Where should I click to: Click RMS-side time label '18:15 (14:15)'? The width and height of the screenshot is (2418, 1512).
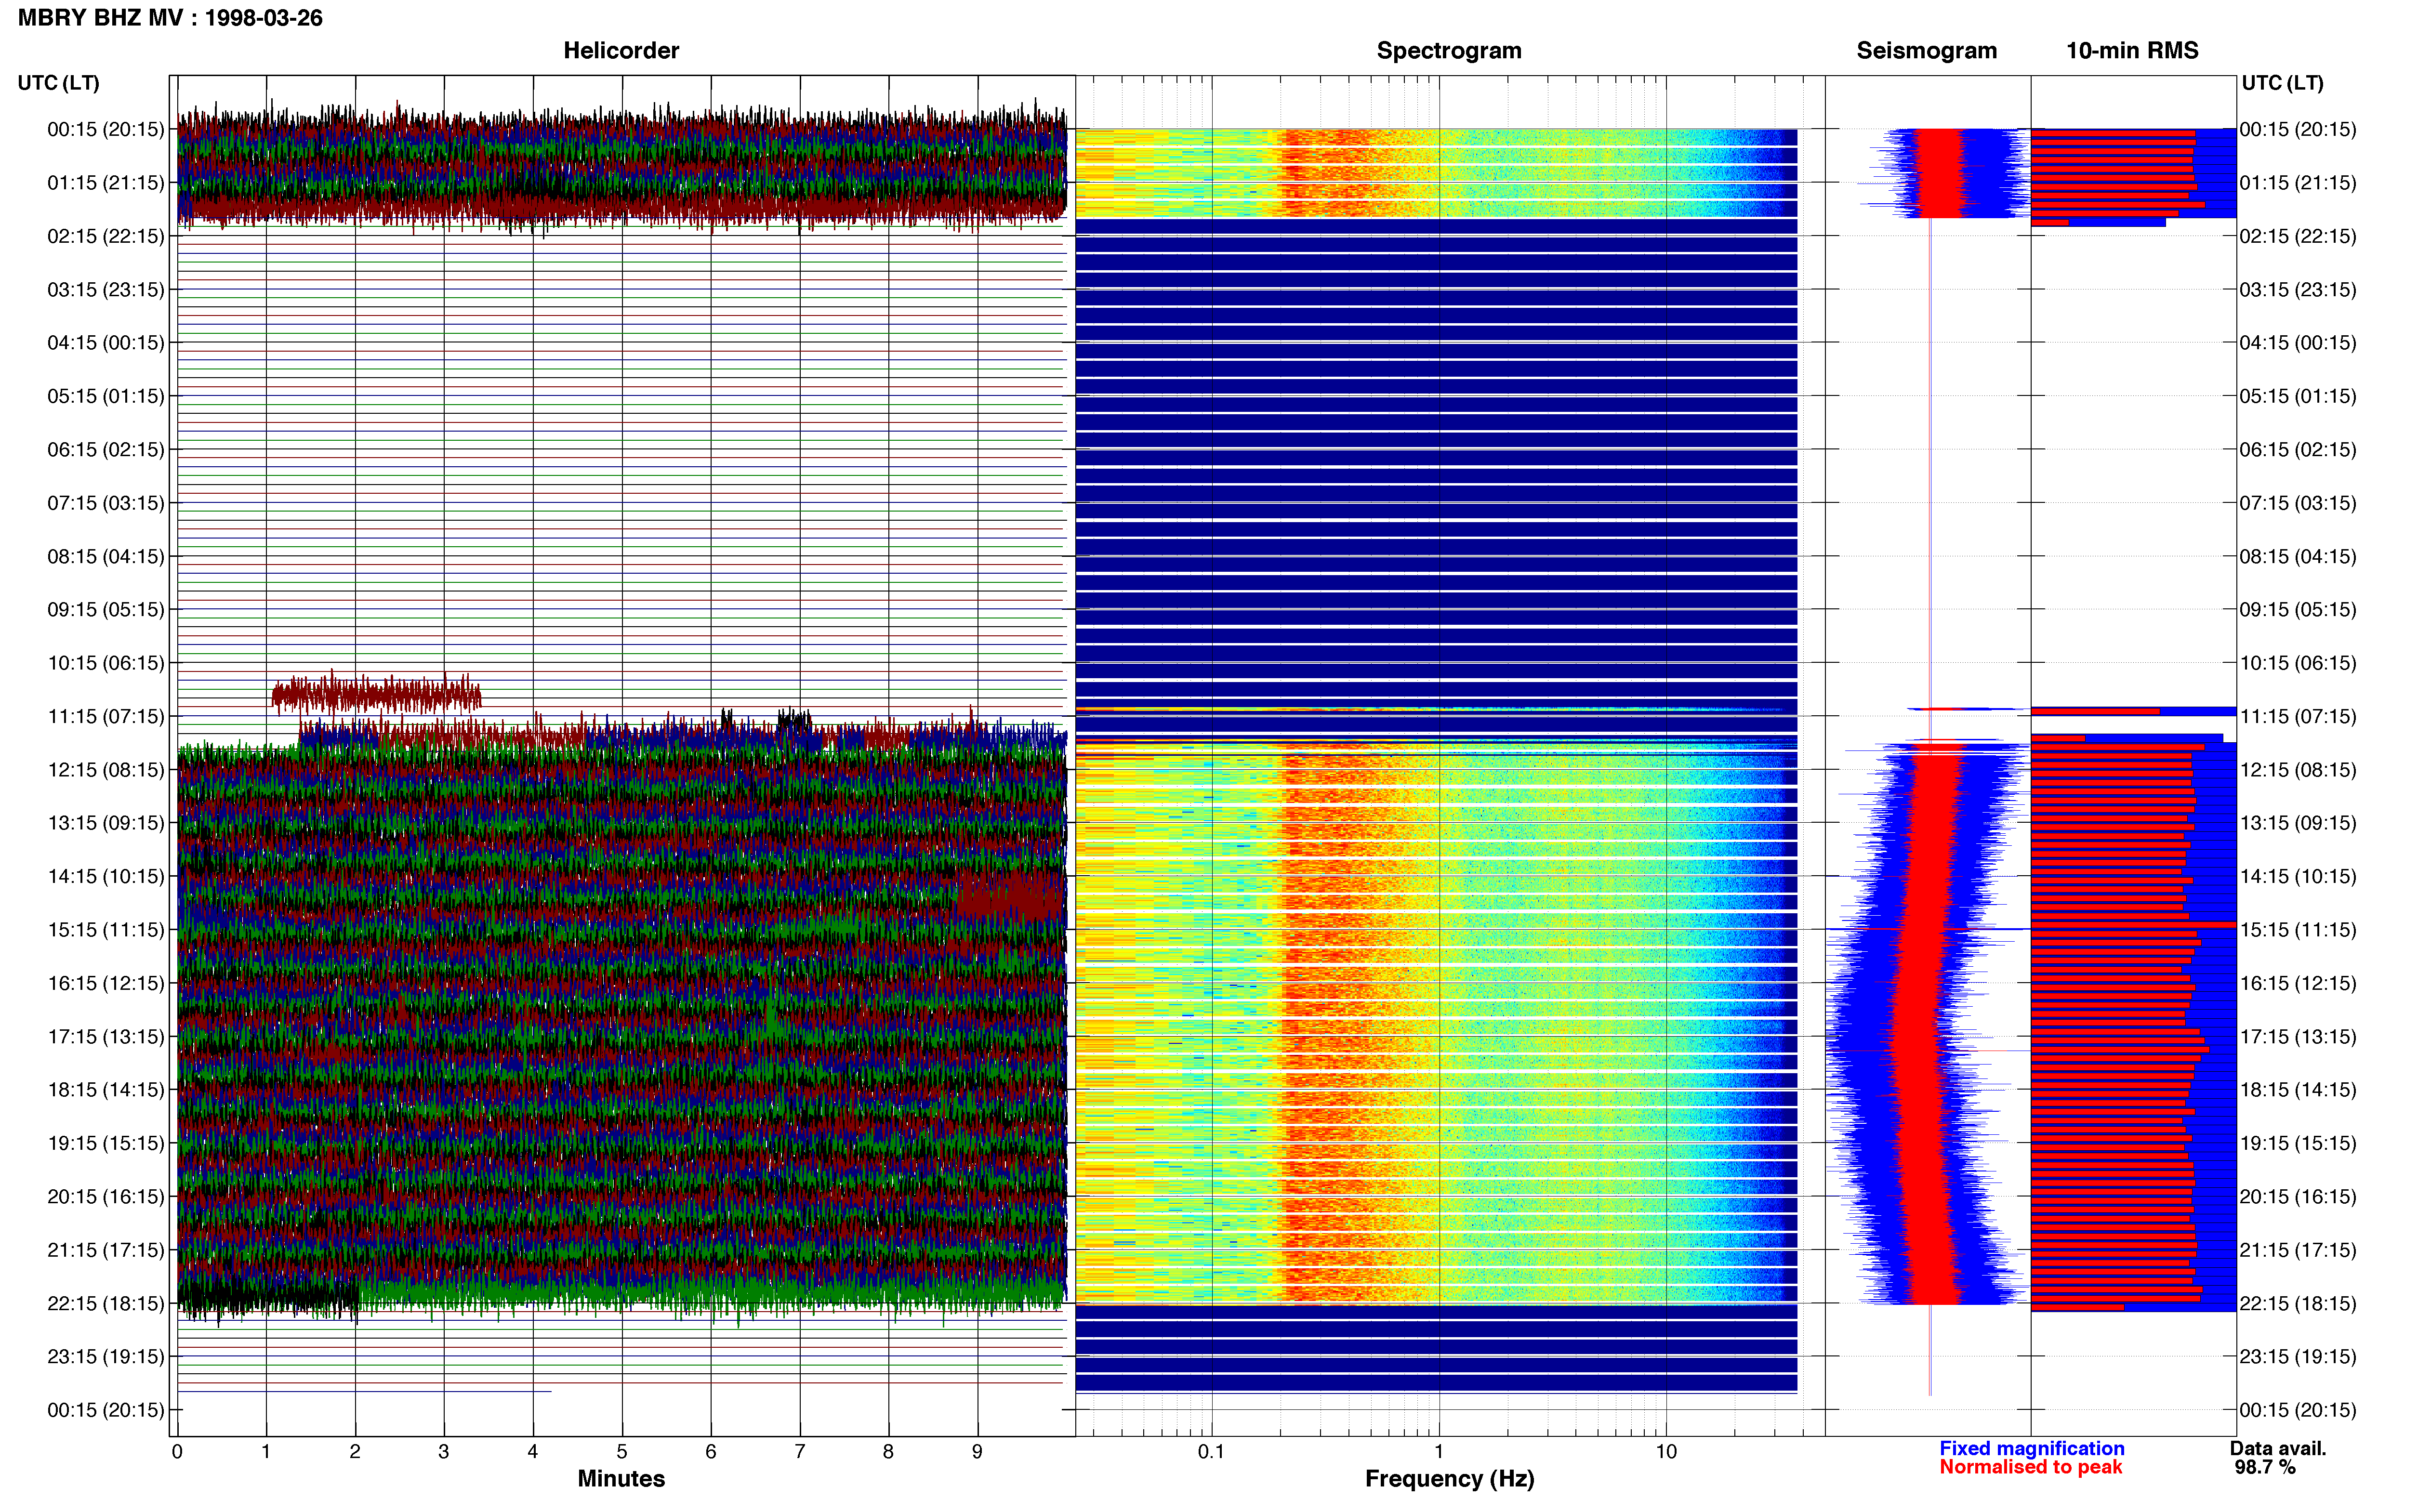(x=2298, y=1090)
